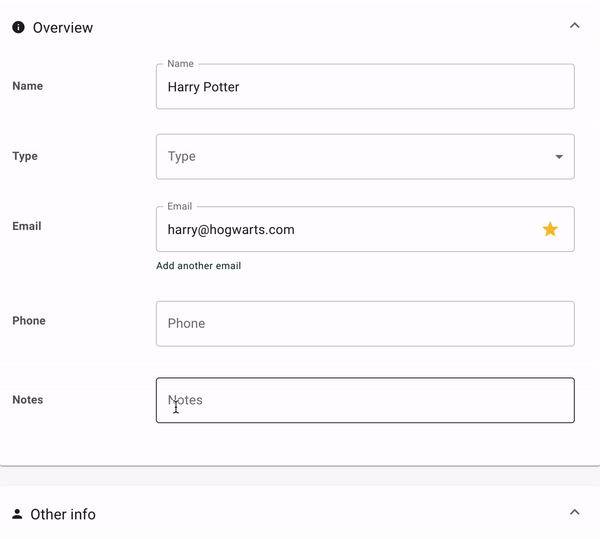This screenshot has height=539, width=600.
Task: Click the Overview section header title
Action: tap(63, 27)
